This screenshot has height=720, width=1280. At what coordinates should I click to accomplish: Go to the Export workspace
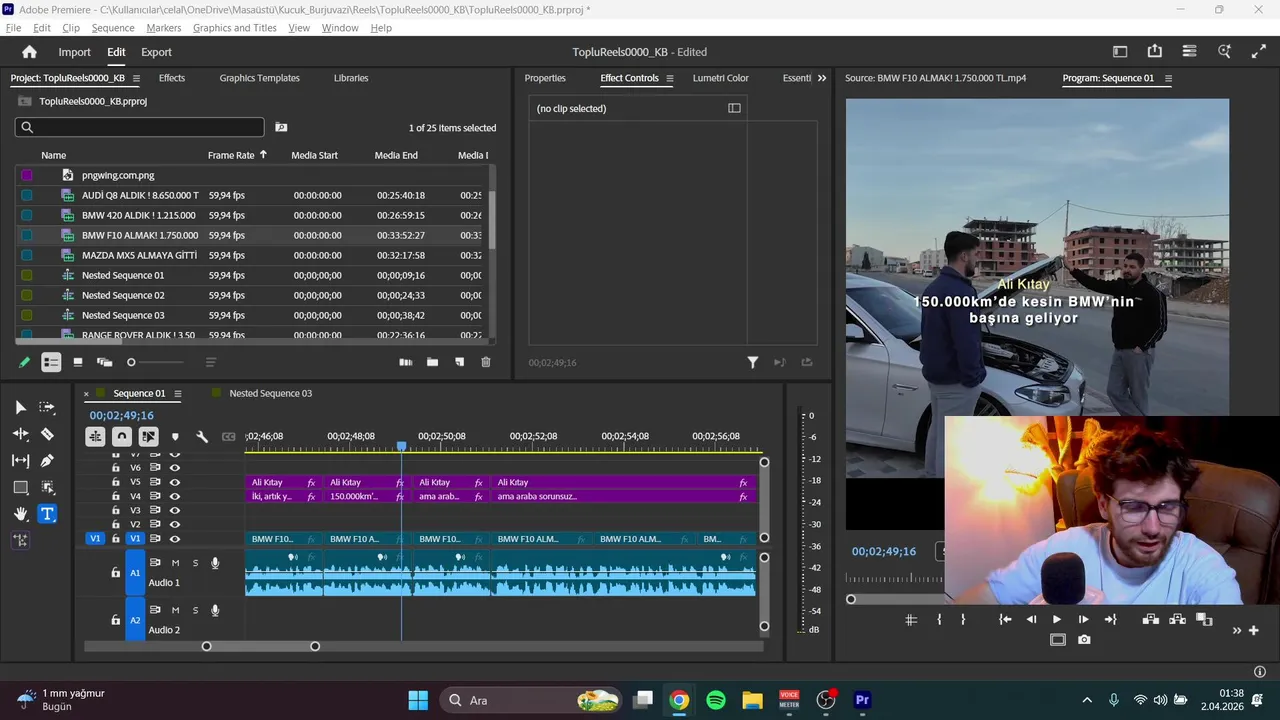coord(156,52)
